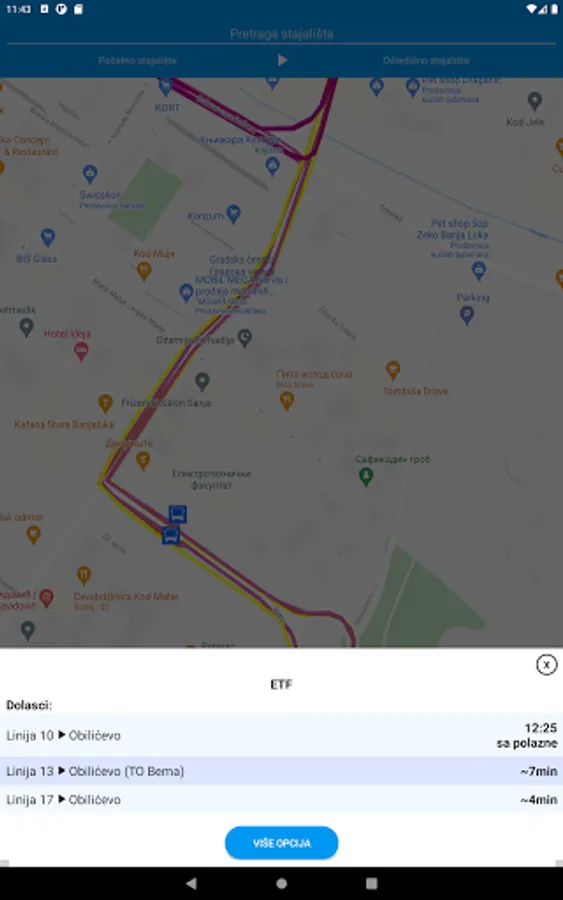Click the Više opcija button

[281, 843]
